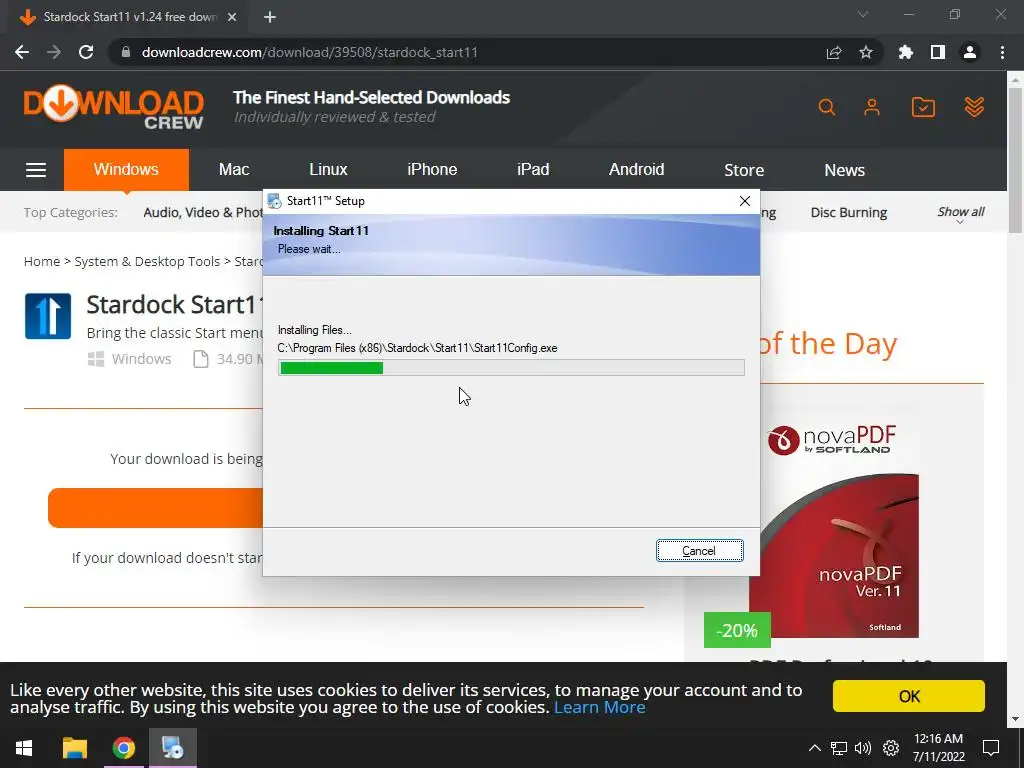This screenshot has height=768, width=1024.
Task: Select the iPad category tab
Action: pyautogui.click(x=533, y=170)
